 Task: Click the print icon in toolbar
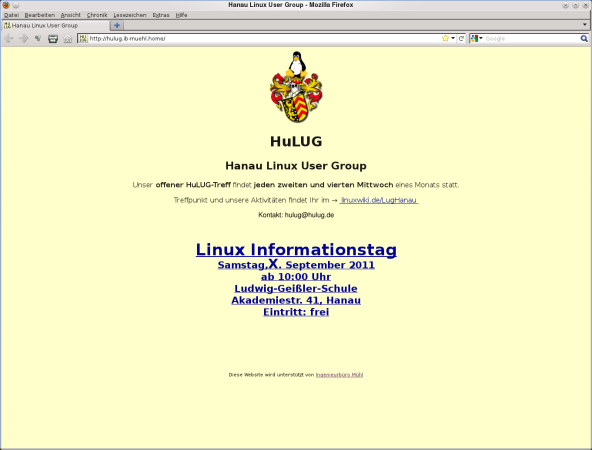click(53, 39)
